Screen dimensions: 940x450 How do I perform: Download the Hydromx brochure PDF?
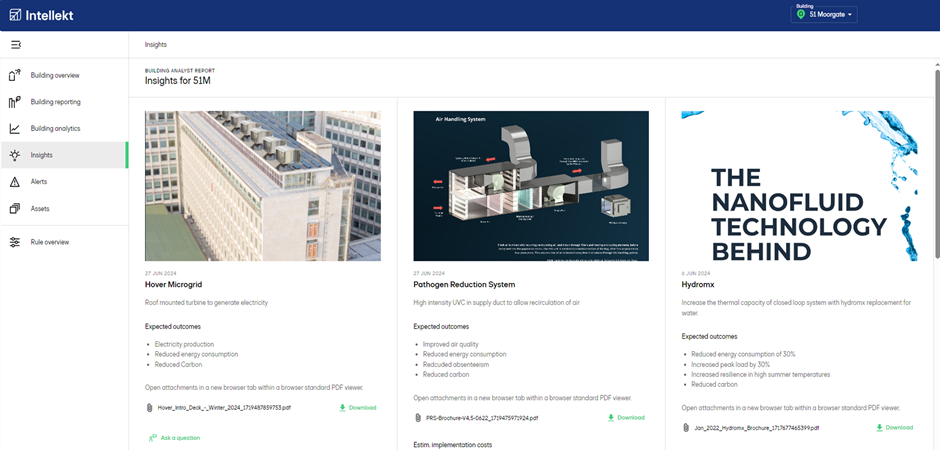[894, 428]
